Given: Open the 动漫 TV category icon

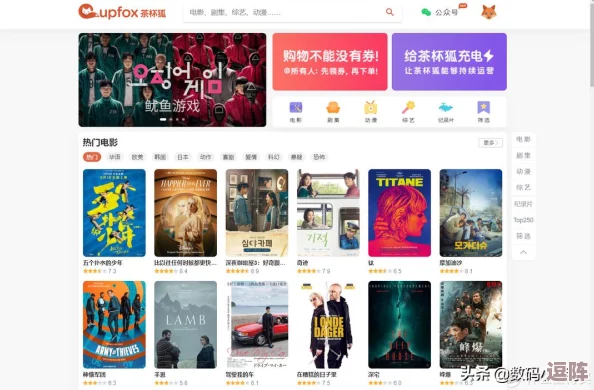Looking at the screenshot, I should click(370, 108).
